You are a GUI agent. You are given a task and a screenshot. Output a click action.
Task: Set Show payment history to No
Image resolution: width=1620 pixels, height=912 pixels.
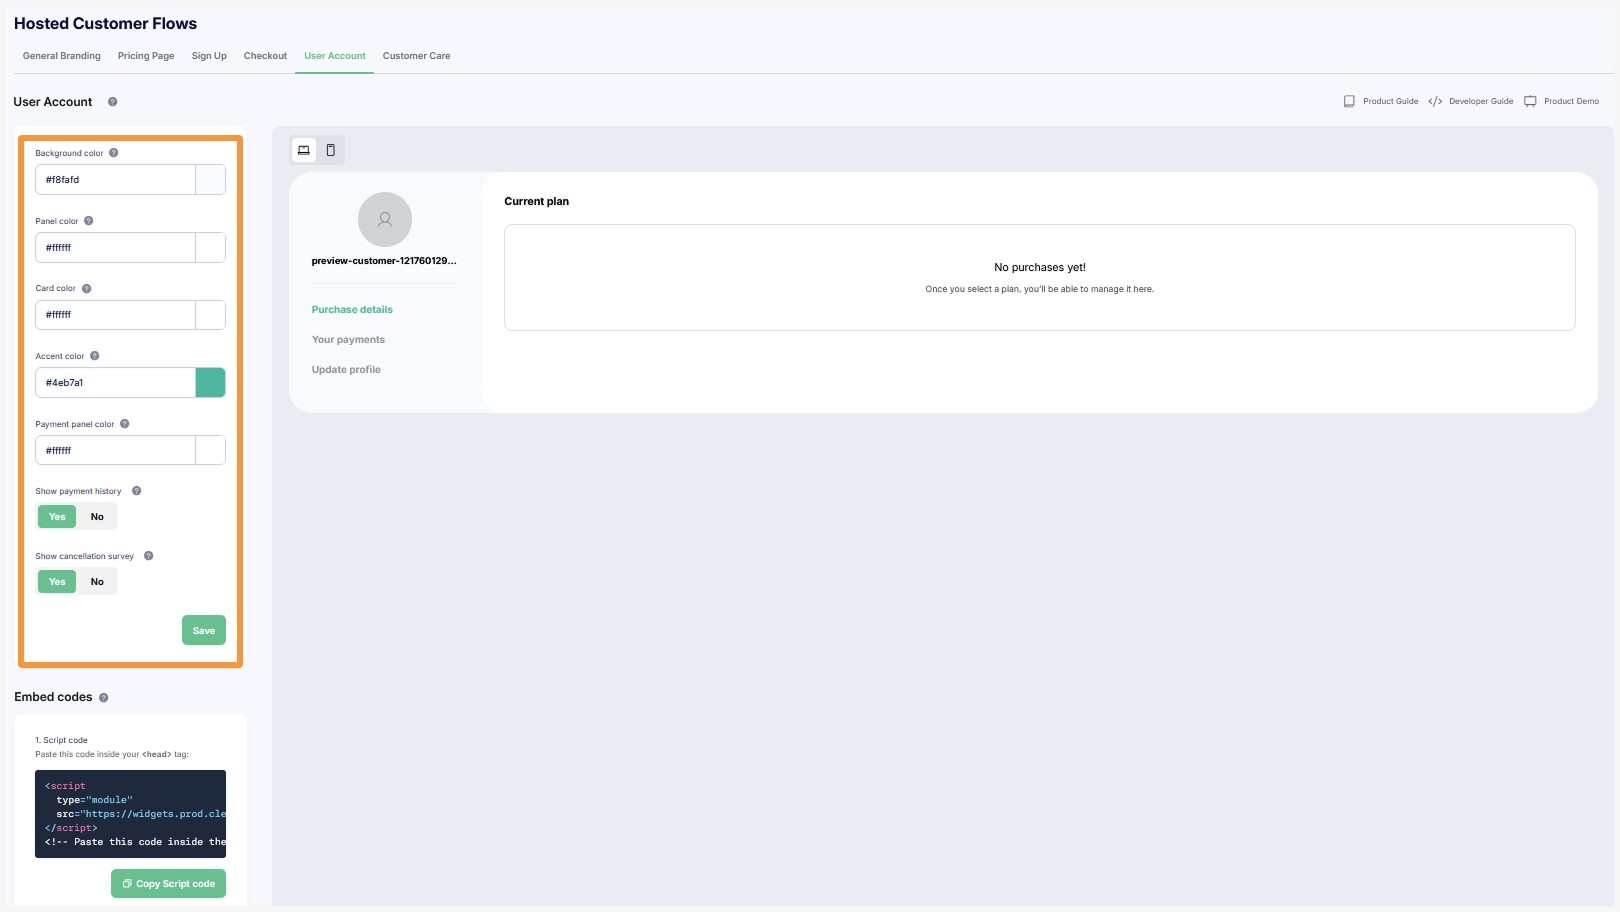(x=97, y=517)
